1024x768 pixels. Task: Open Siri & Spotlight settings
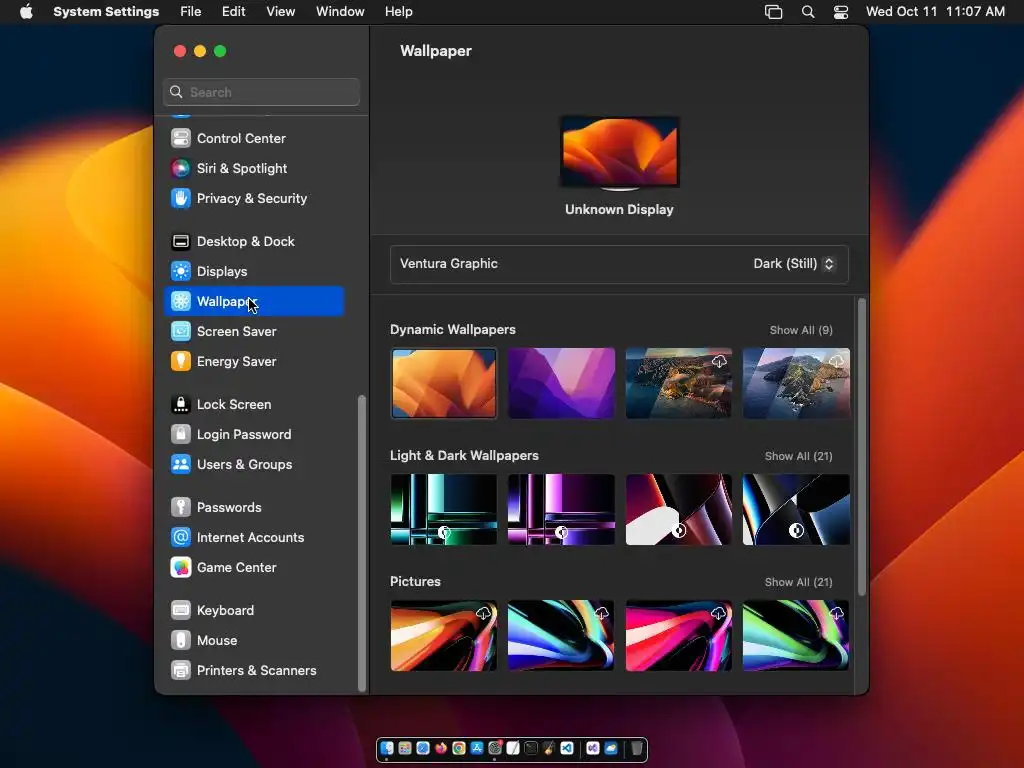[x=254, y=168]
